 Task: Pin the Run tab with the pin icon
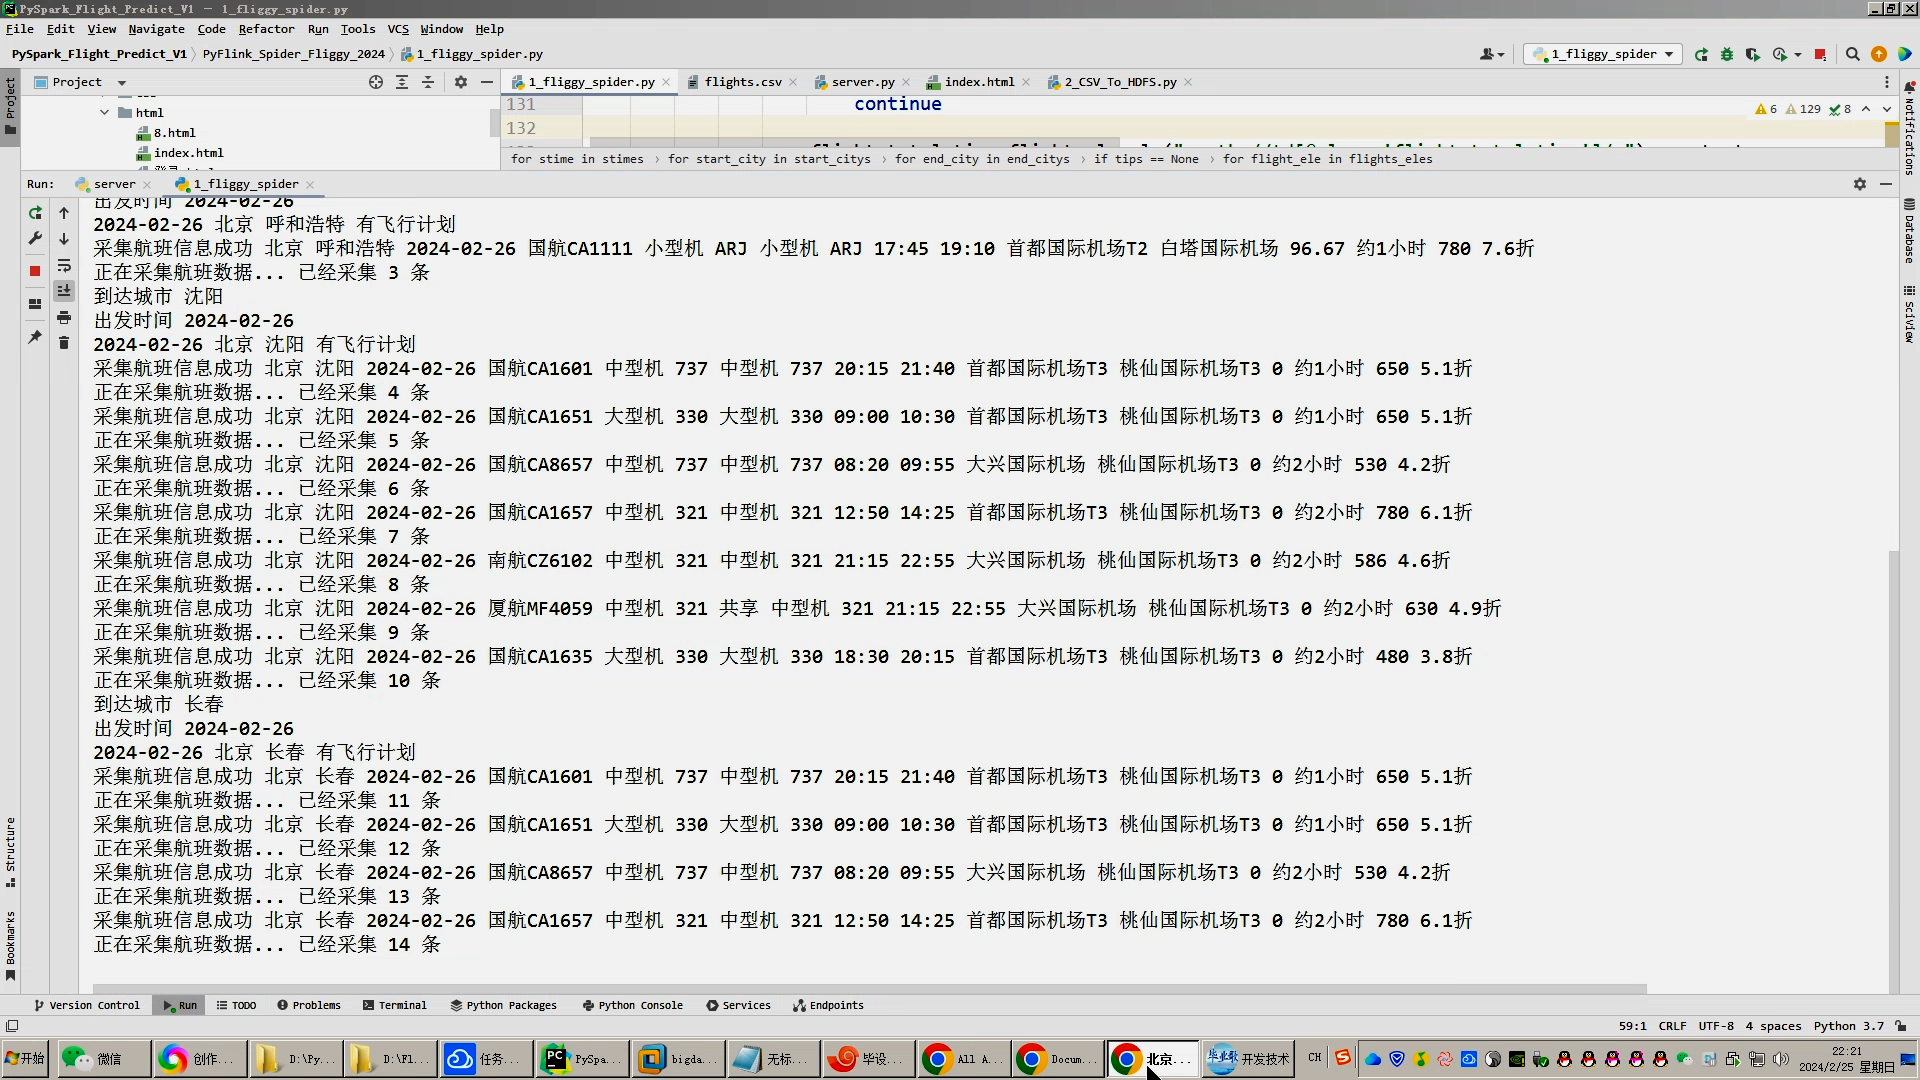point(35,337)
